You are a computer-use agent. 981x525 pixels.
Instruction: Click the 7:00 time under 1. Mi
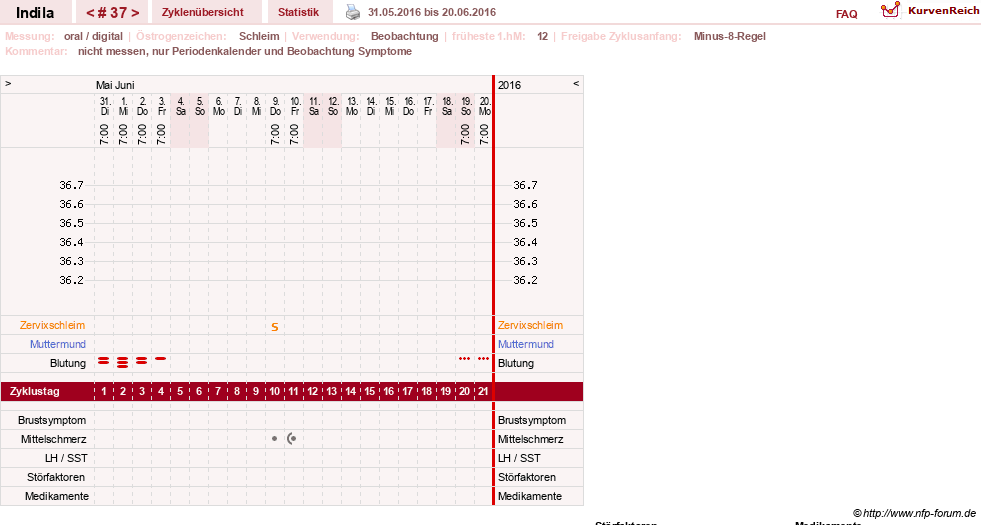pos(123,134)
